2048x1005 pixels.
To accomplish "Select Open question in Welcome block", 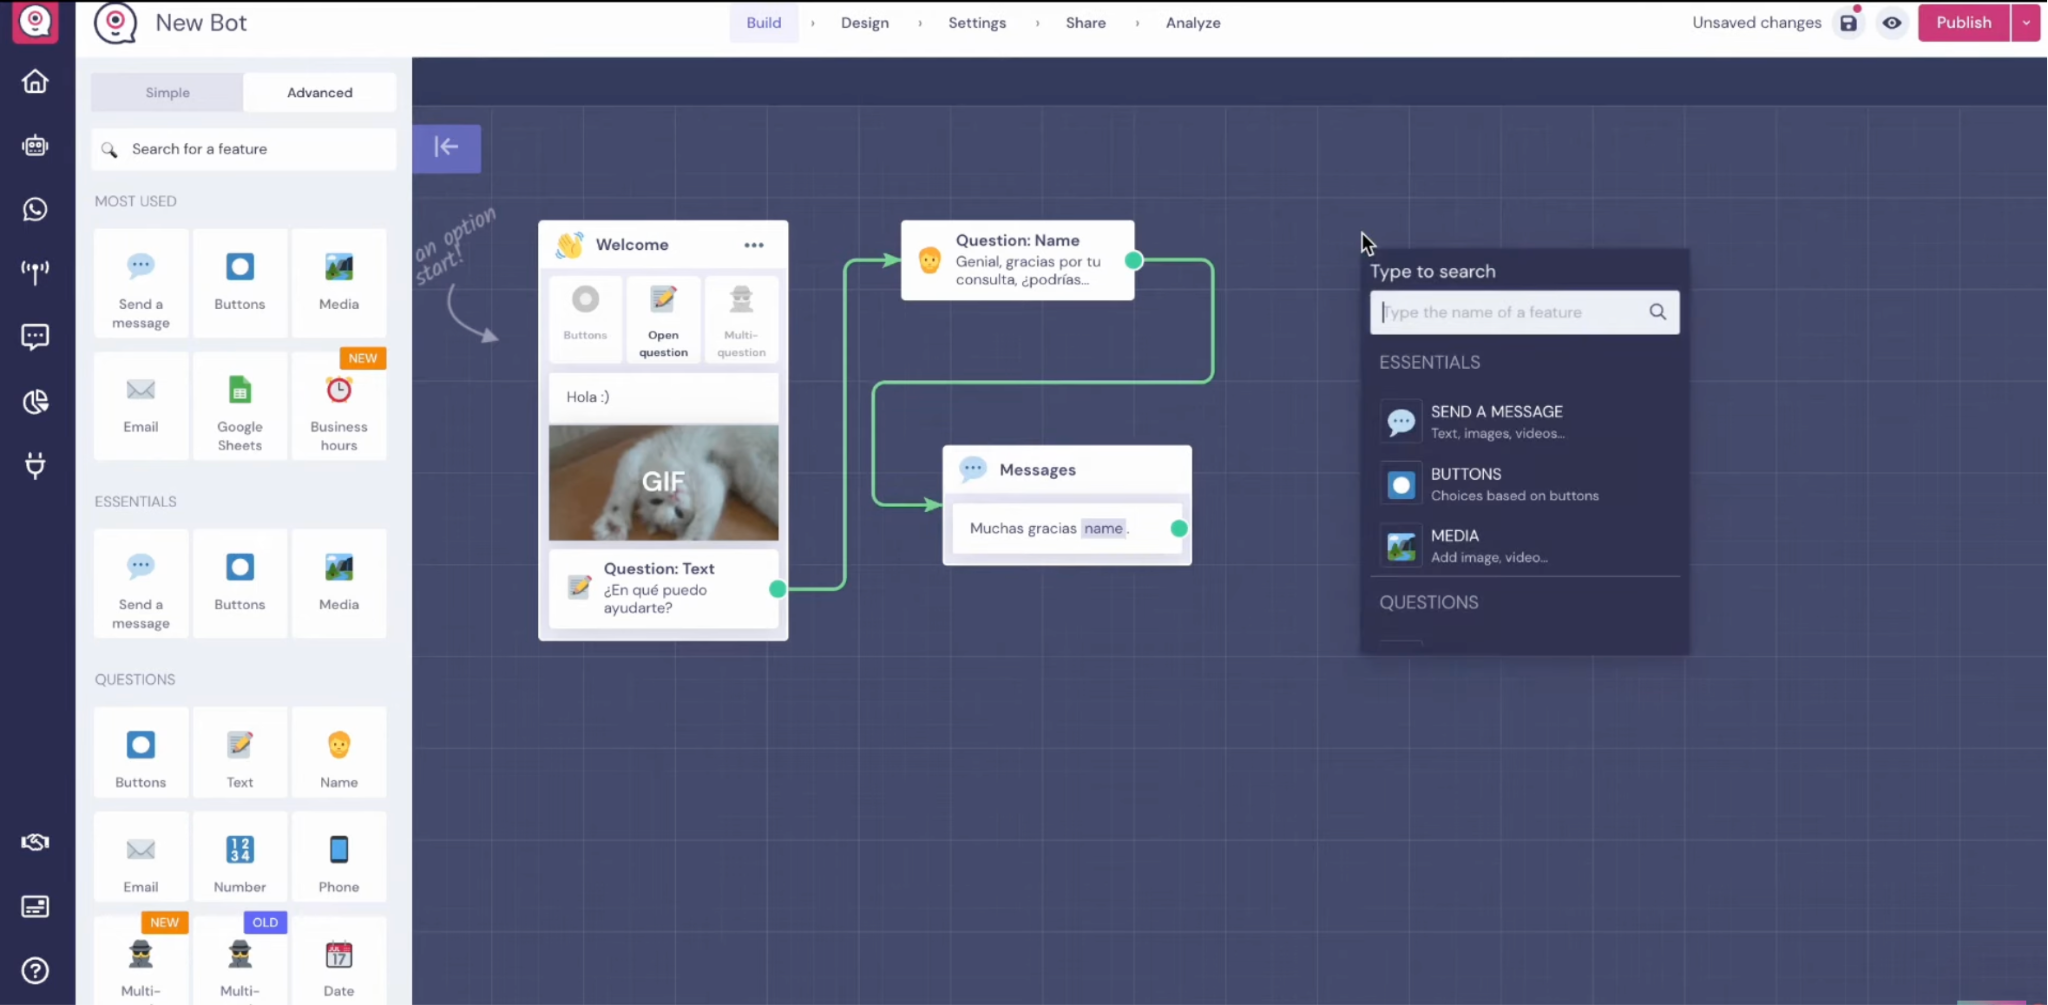I will [x=663, y=318].
